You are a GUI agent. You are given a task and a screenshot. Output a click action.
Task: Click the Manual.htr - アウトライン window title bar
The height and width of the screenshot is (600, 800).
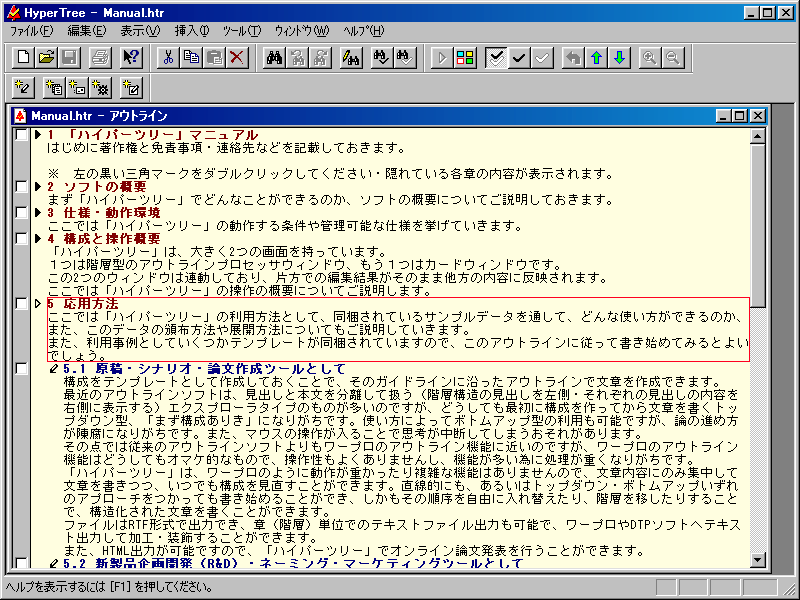click(390, 116)
